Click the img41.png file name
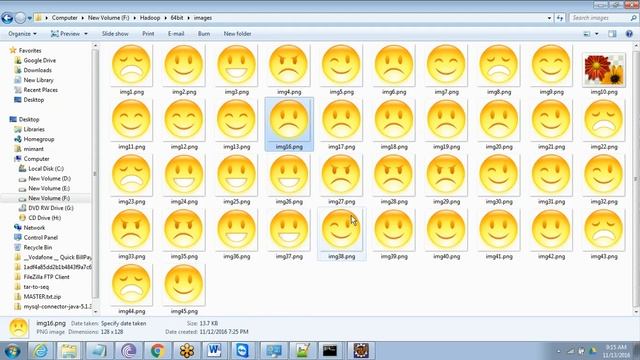The width and height of the screenshot is (640, 360). pos(499,257)
